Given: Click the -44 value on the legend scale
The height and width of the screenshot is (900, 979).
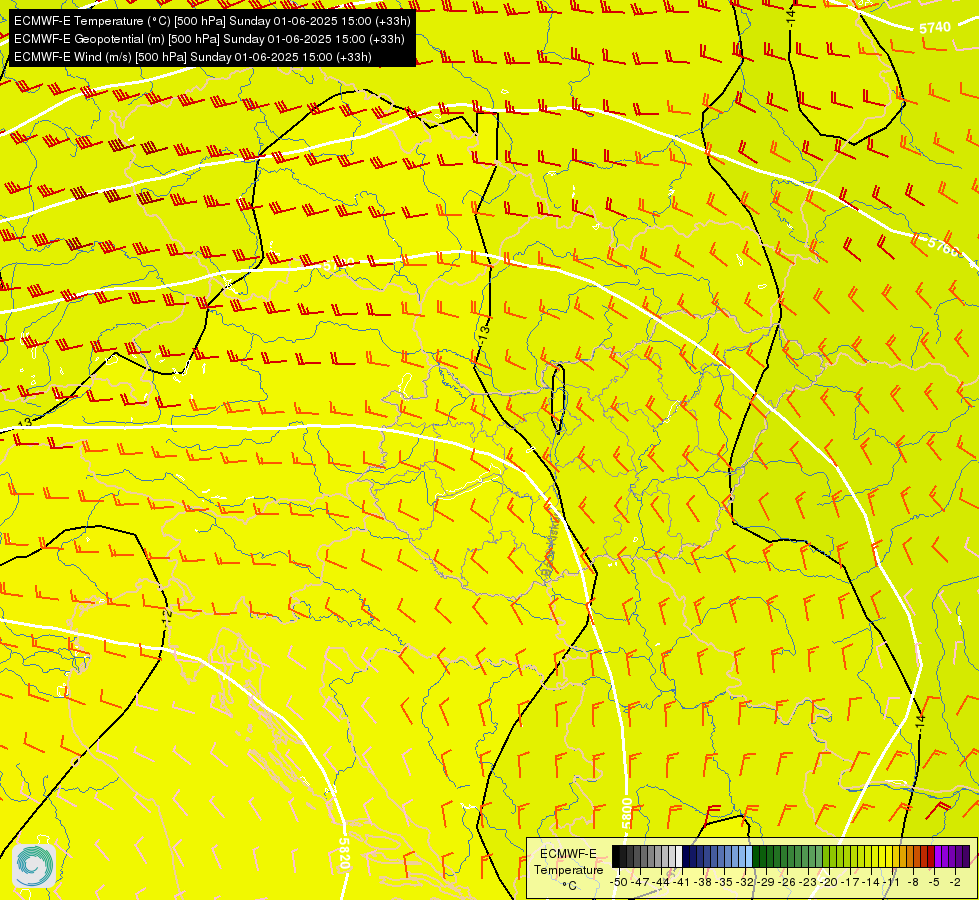Looking at the screenshot, I should 661,883.
